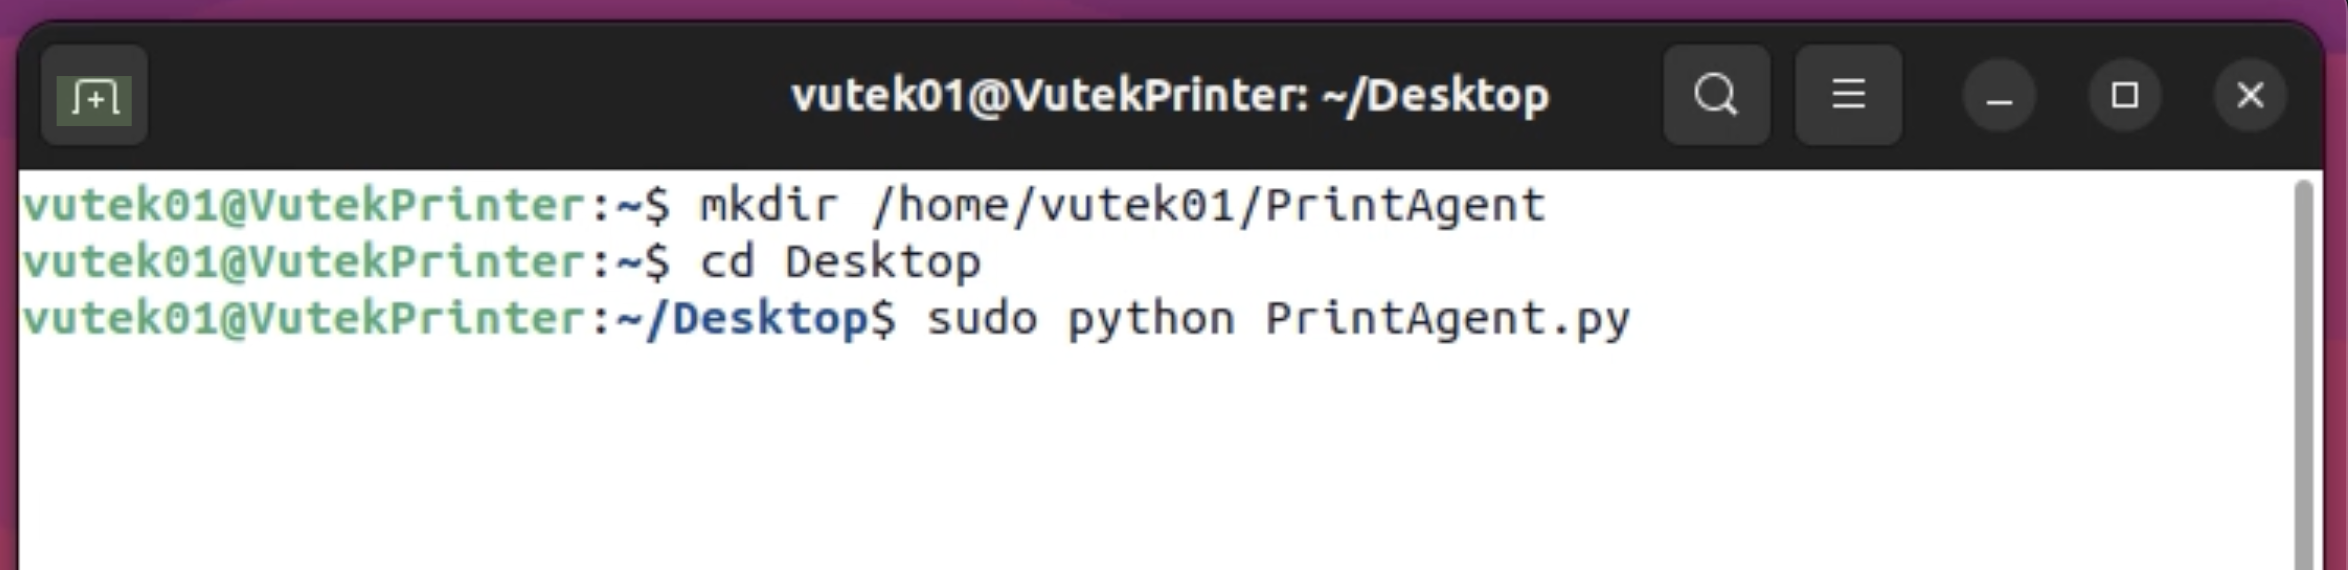Click the vertical scrollbar of the terminal
The height and width of the screenshot is (570, 2348).
2304,374
